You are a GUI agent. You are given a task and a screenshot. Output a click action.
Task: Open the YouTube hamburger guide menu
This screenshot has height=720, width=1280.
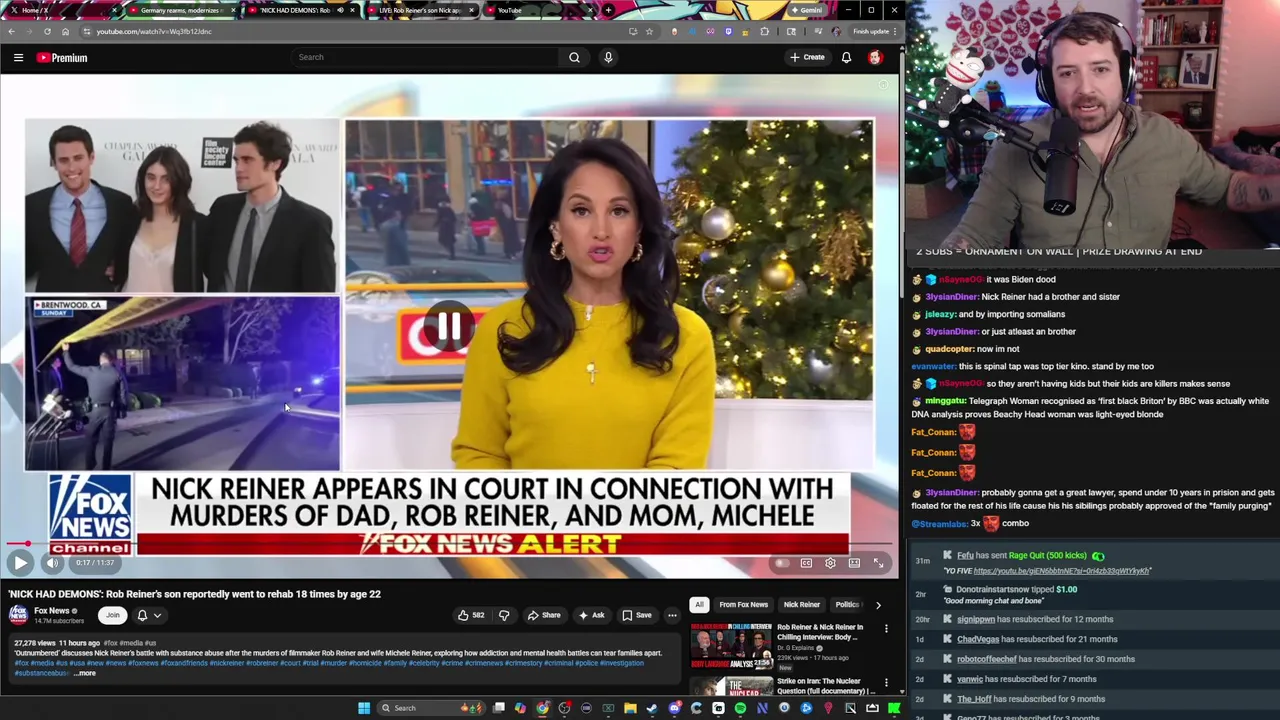pyautogui.click(x=18, y=58)
